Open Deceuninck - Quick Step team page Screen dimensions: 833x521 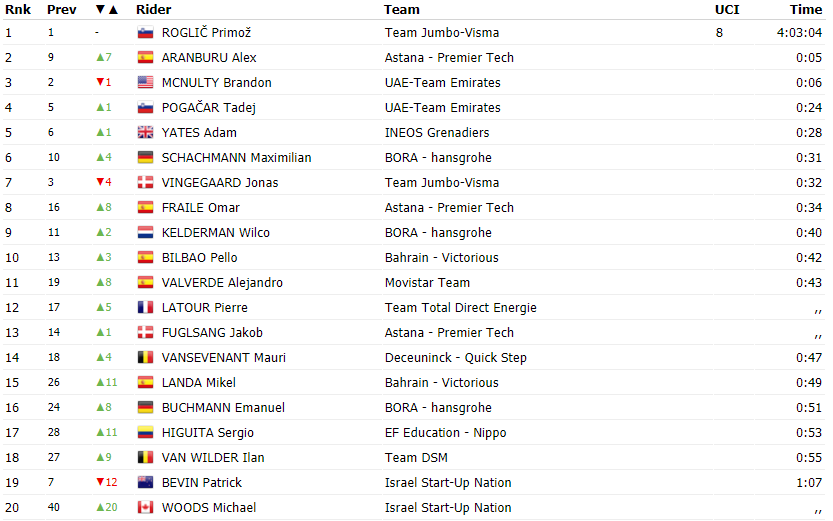456,357
